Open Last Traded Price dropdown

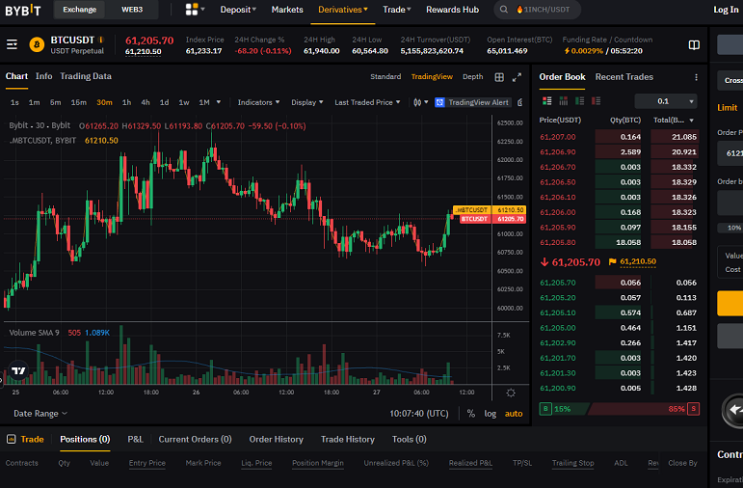pyautogui.click(x=367, y=102)
